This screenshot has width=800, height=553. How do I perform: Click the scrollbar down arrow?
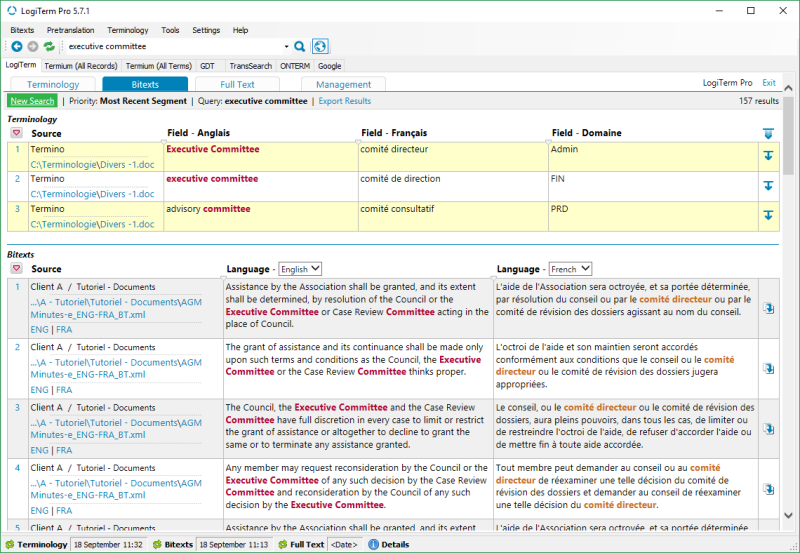[x=788, y=515]
